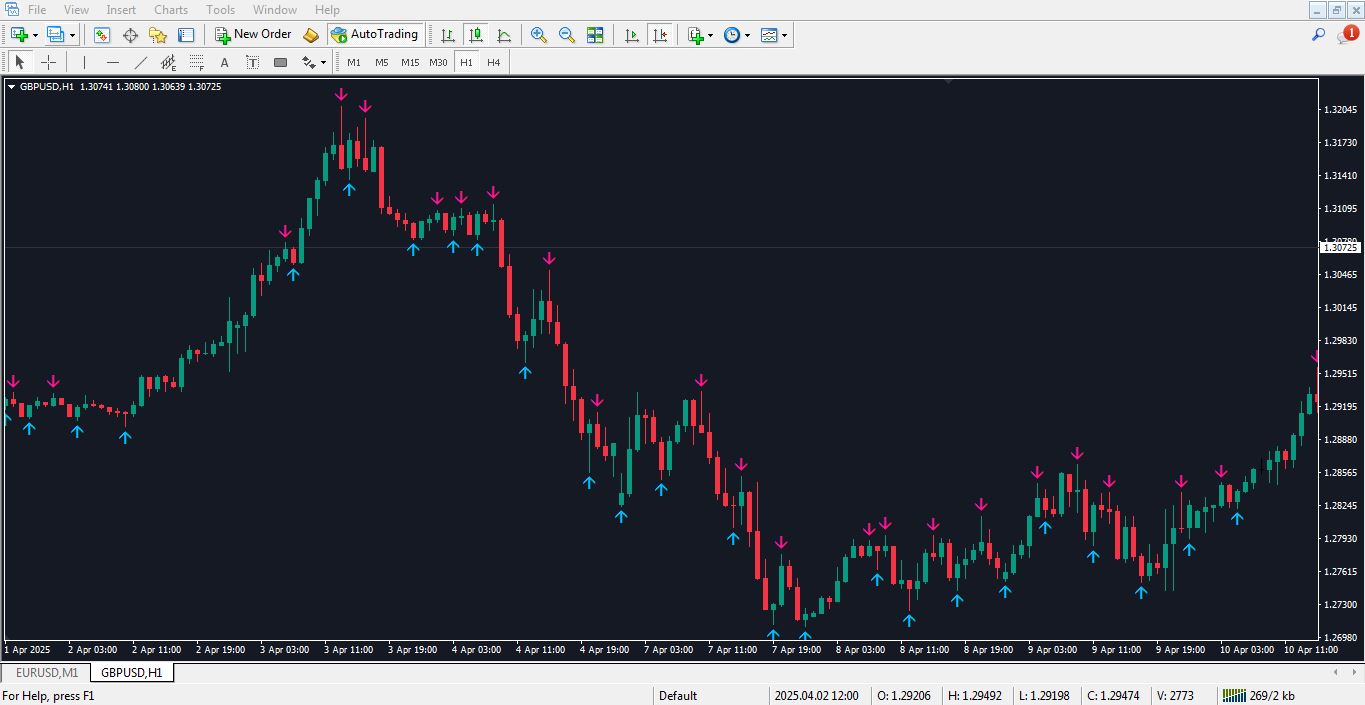Select the Crosshair tool
The image size is (1365, 705).
(48, 62)
